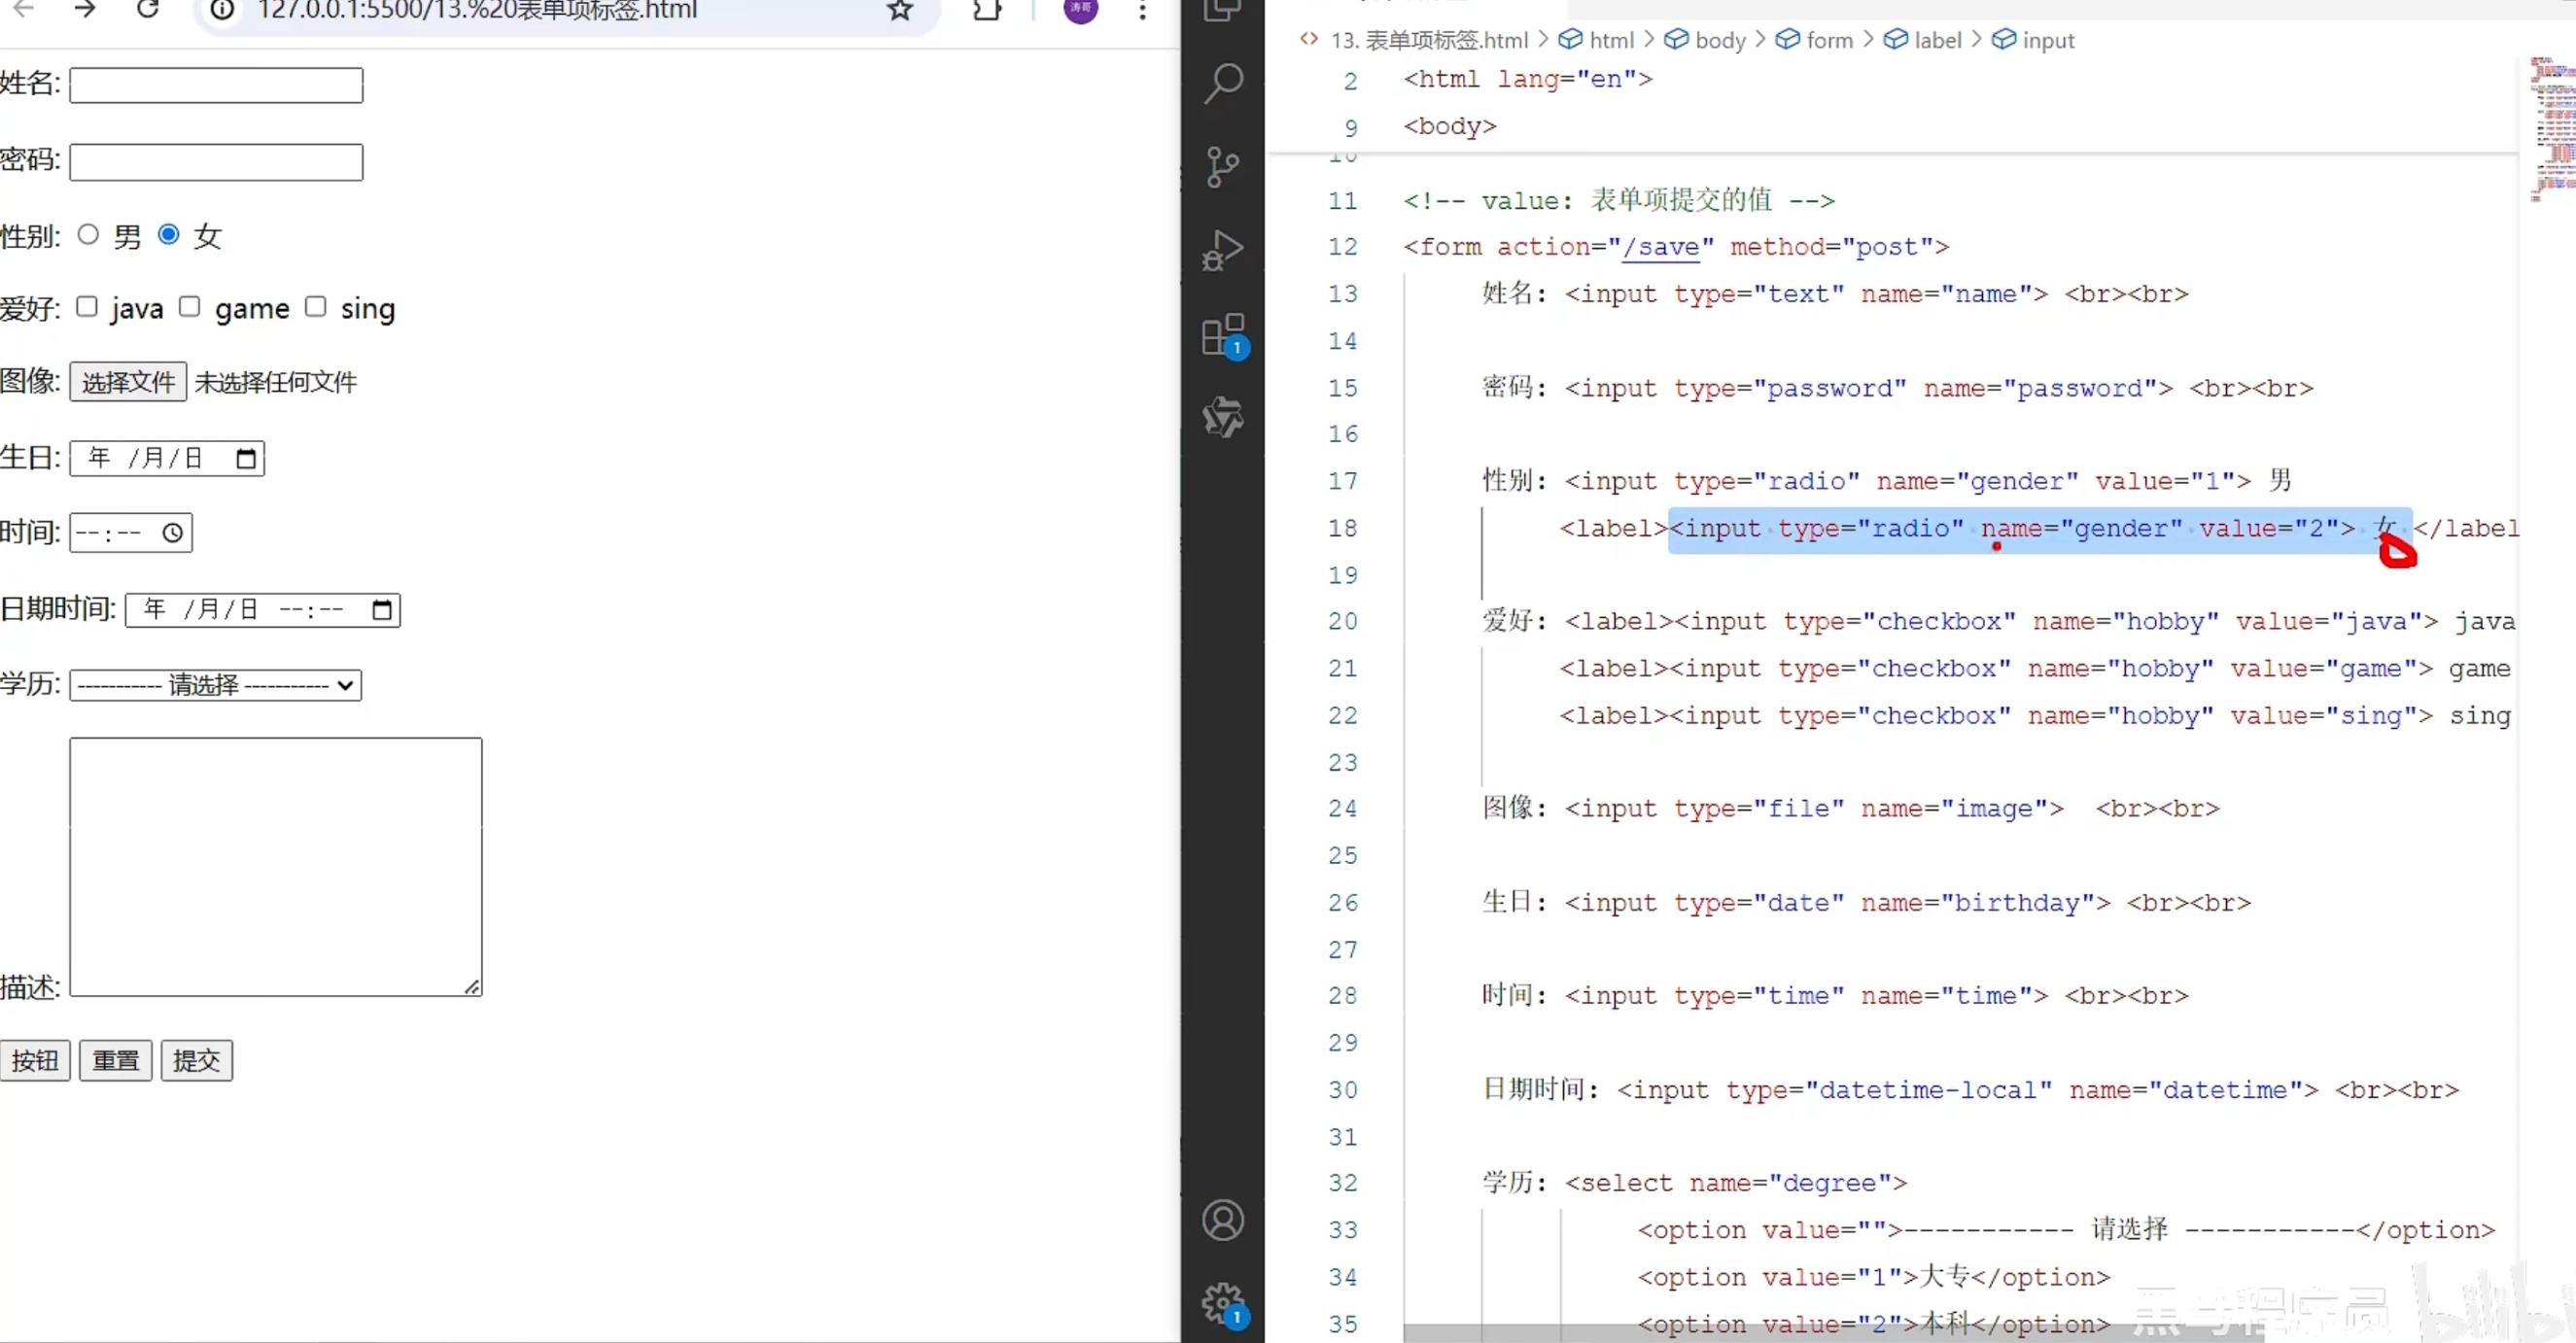Open the Run and Debug view

coord(1222,250)
